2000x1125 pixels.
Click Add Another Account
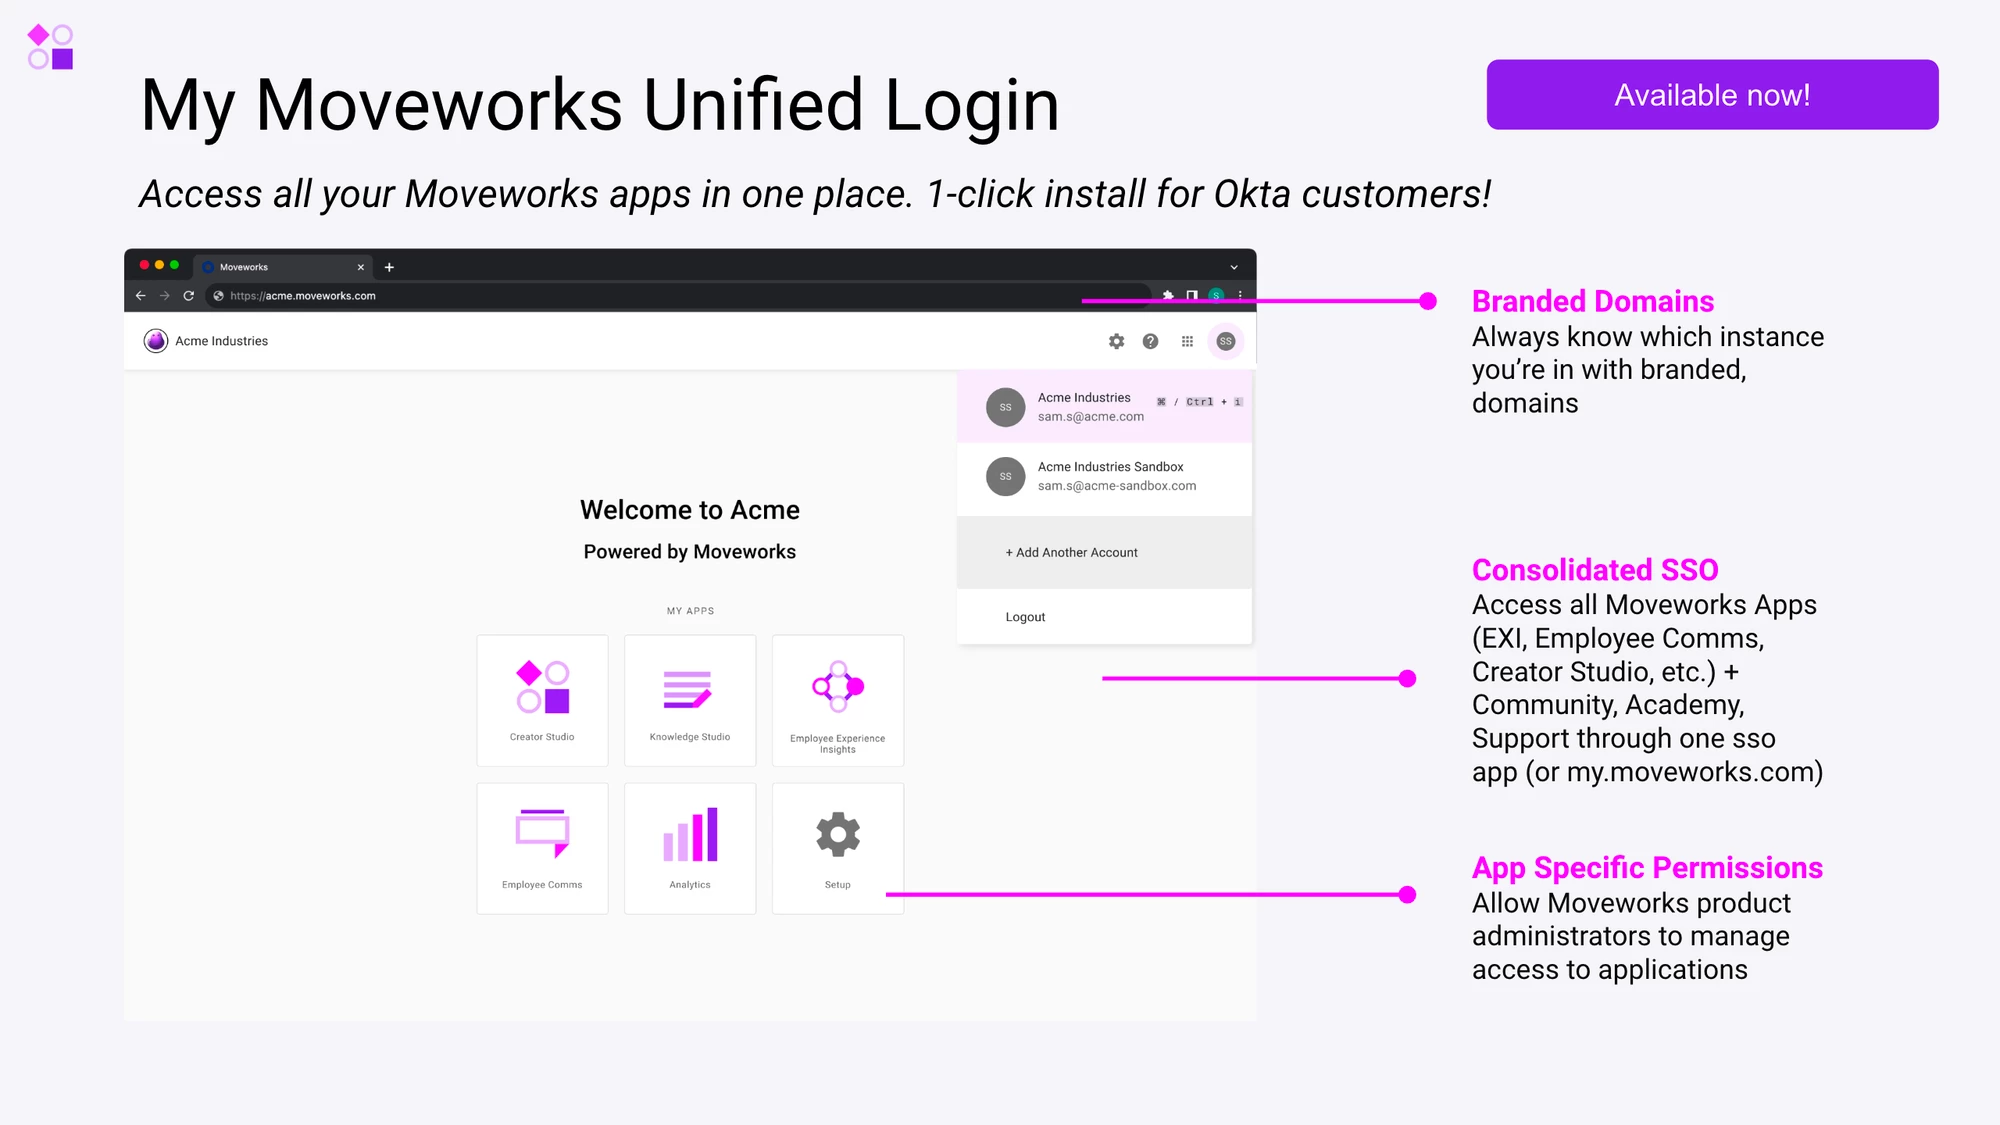1071,552
